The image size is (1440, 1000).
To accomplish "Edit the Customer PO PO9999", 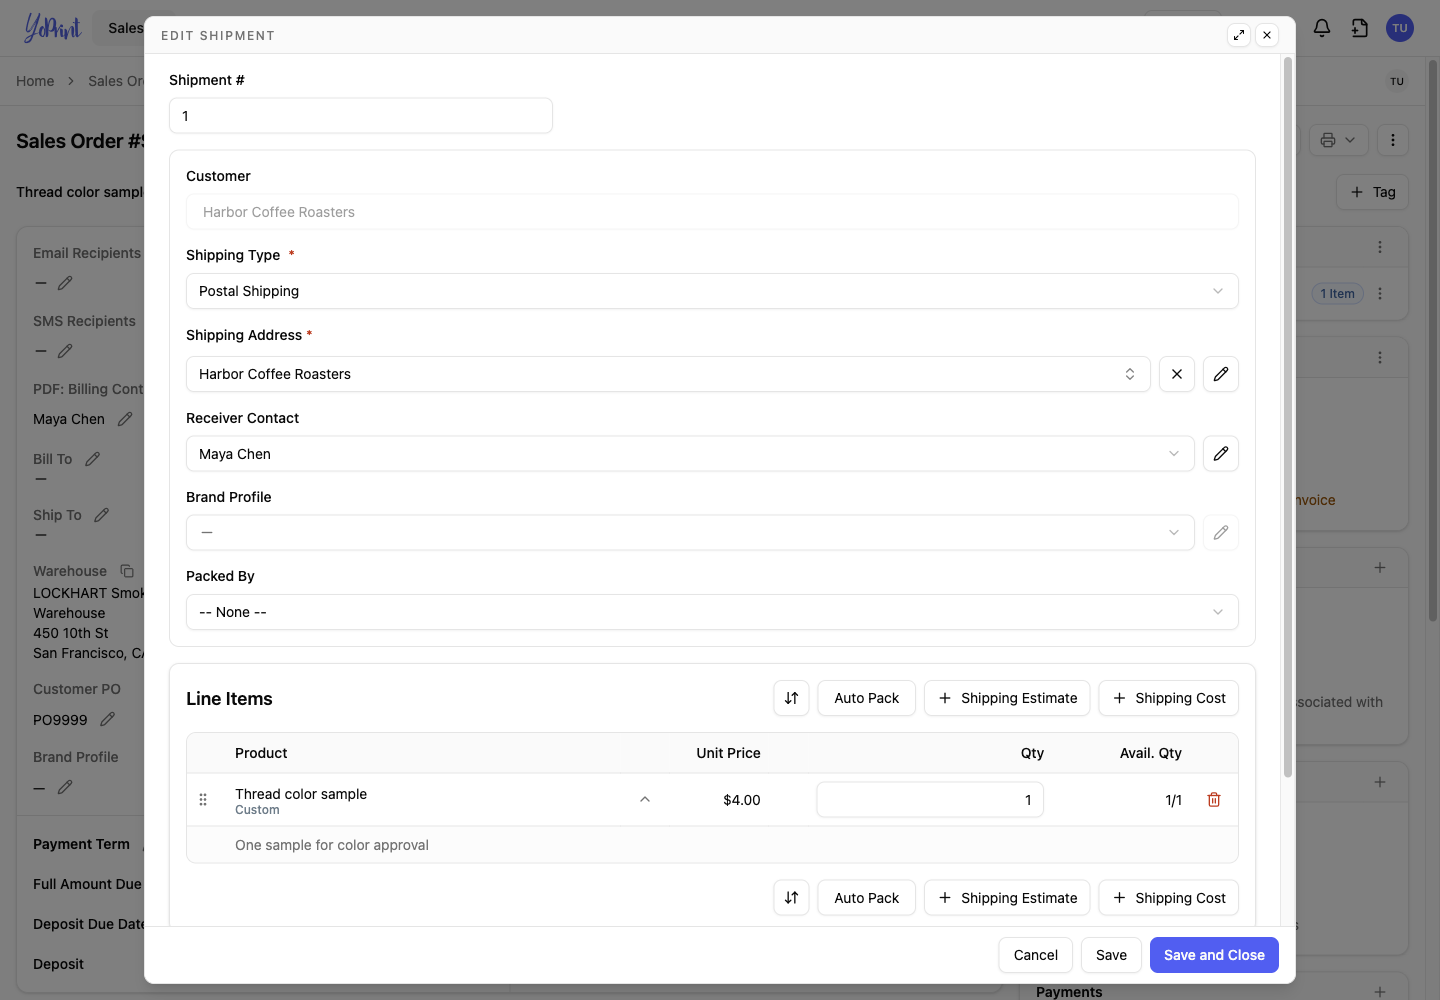I will 108,719.
